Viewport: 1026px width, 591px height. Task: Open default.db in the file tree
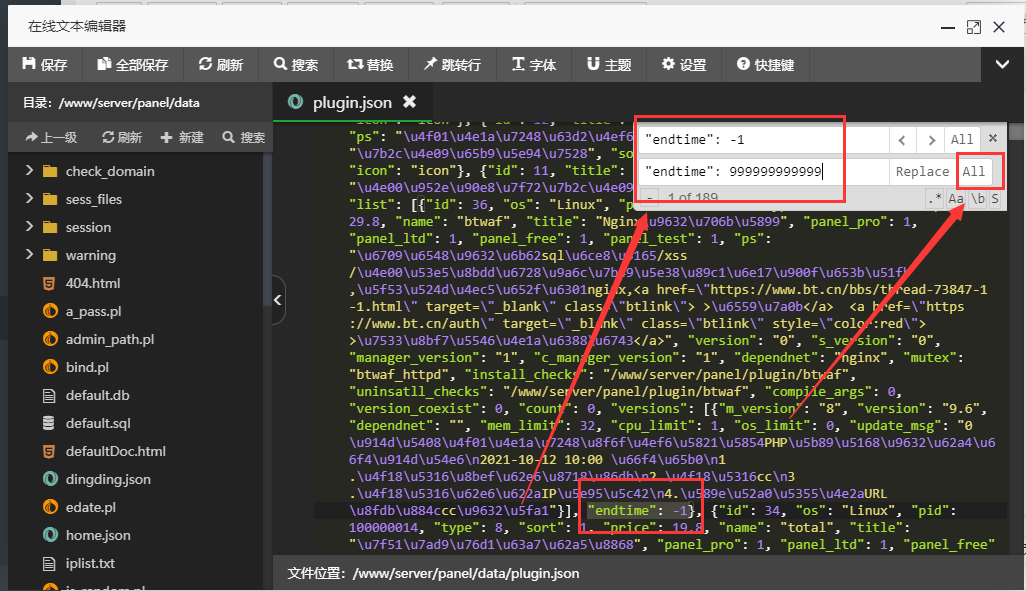pyautogui.click(x=97, y=395)
